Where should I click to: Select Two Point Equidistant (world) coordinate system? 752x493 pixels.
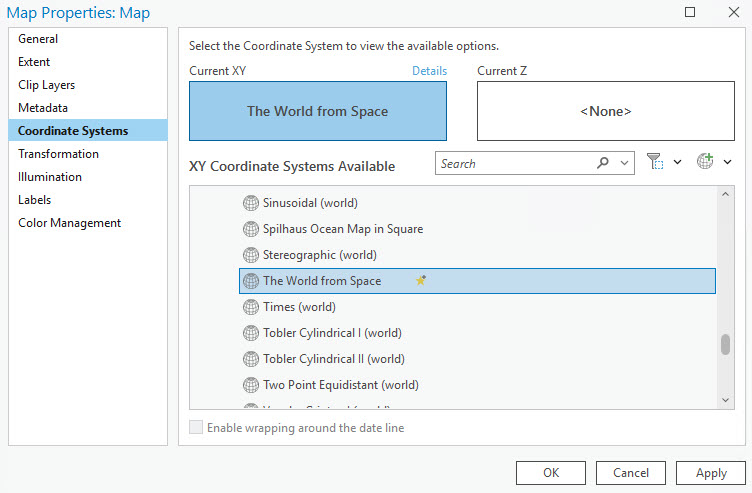[x=340, y=385]
